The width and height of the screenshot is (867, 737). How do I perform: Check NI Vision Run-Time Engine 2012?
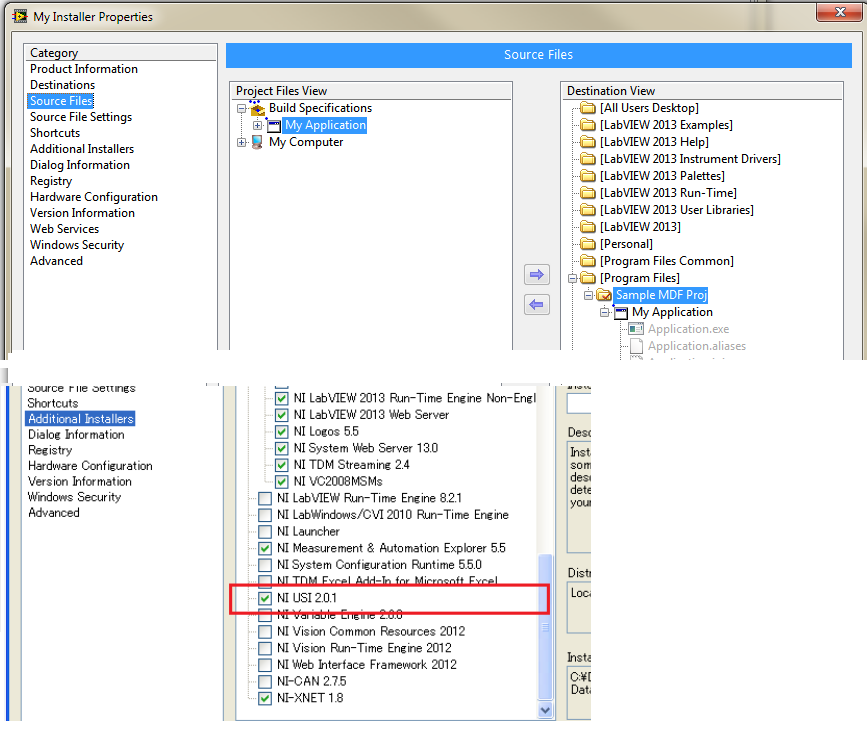[x=265, y=648]
